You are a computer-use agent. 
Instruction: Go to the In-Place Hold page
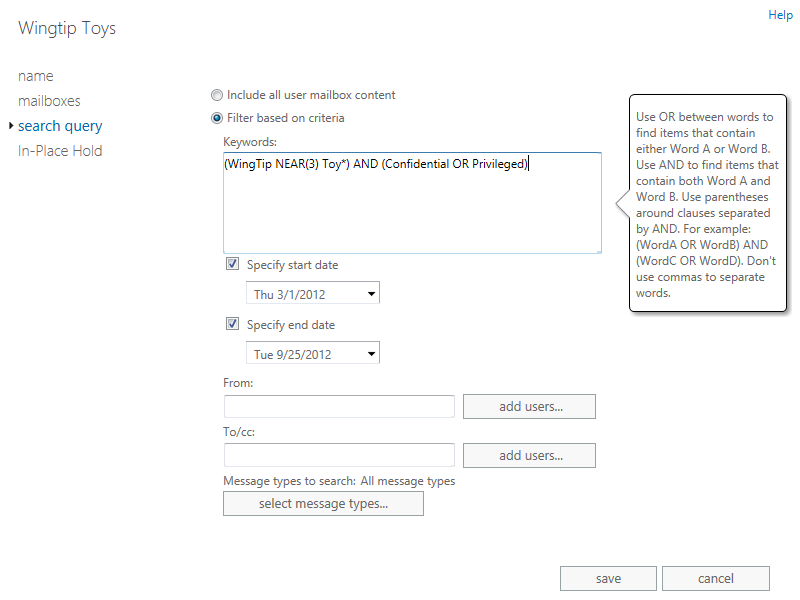point(60,151)
